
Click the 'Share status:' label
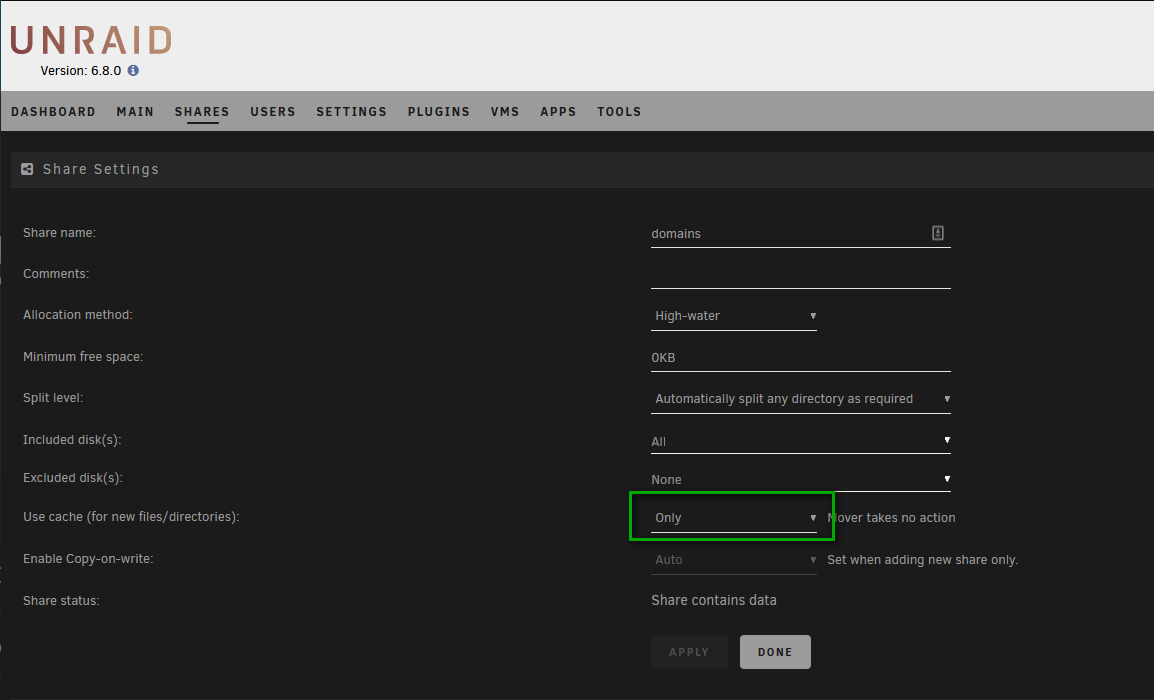point(61,601)
